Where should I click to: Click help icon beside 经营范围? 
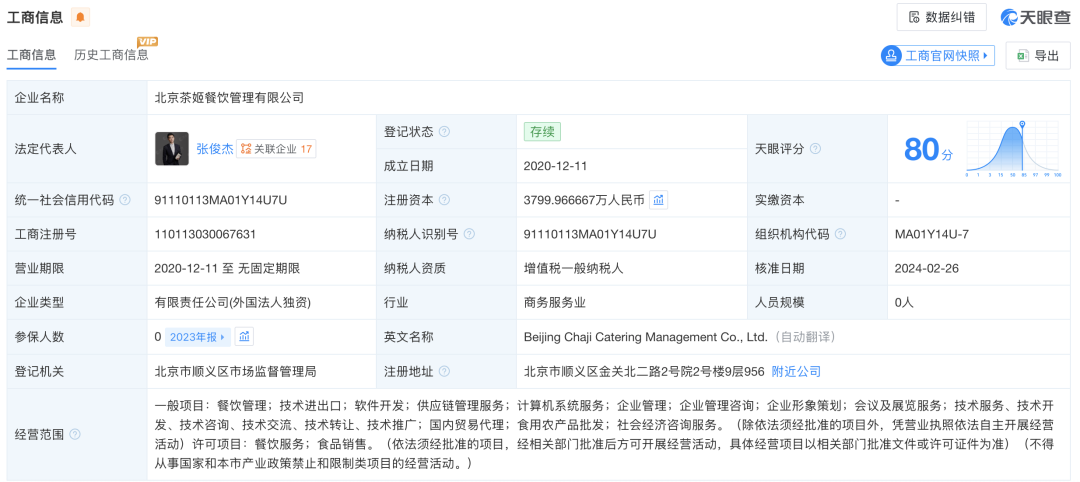click(x=75, y=434)
